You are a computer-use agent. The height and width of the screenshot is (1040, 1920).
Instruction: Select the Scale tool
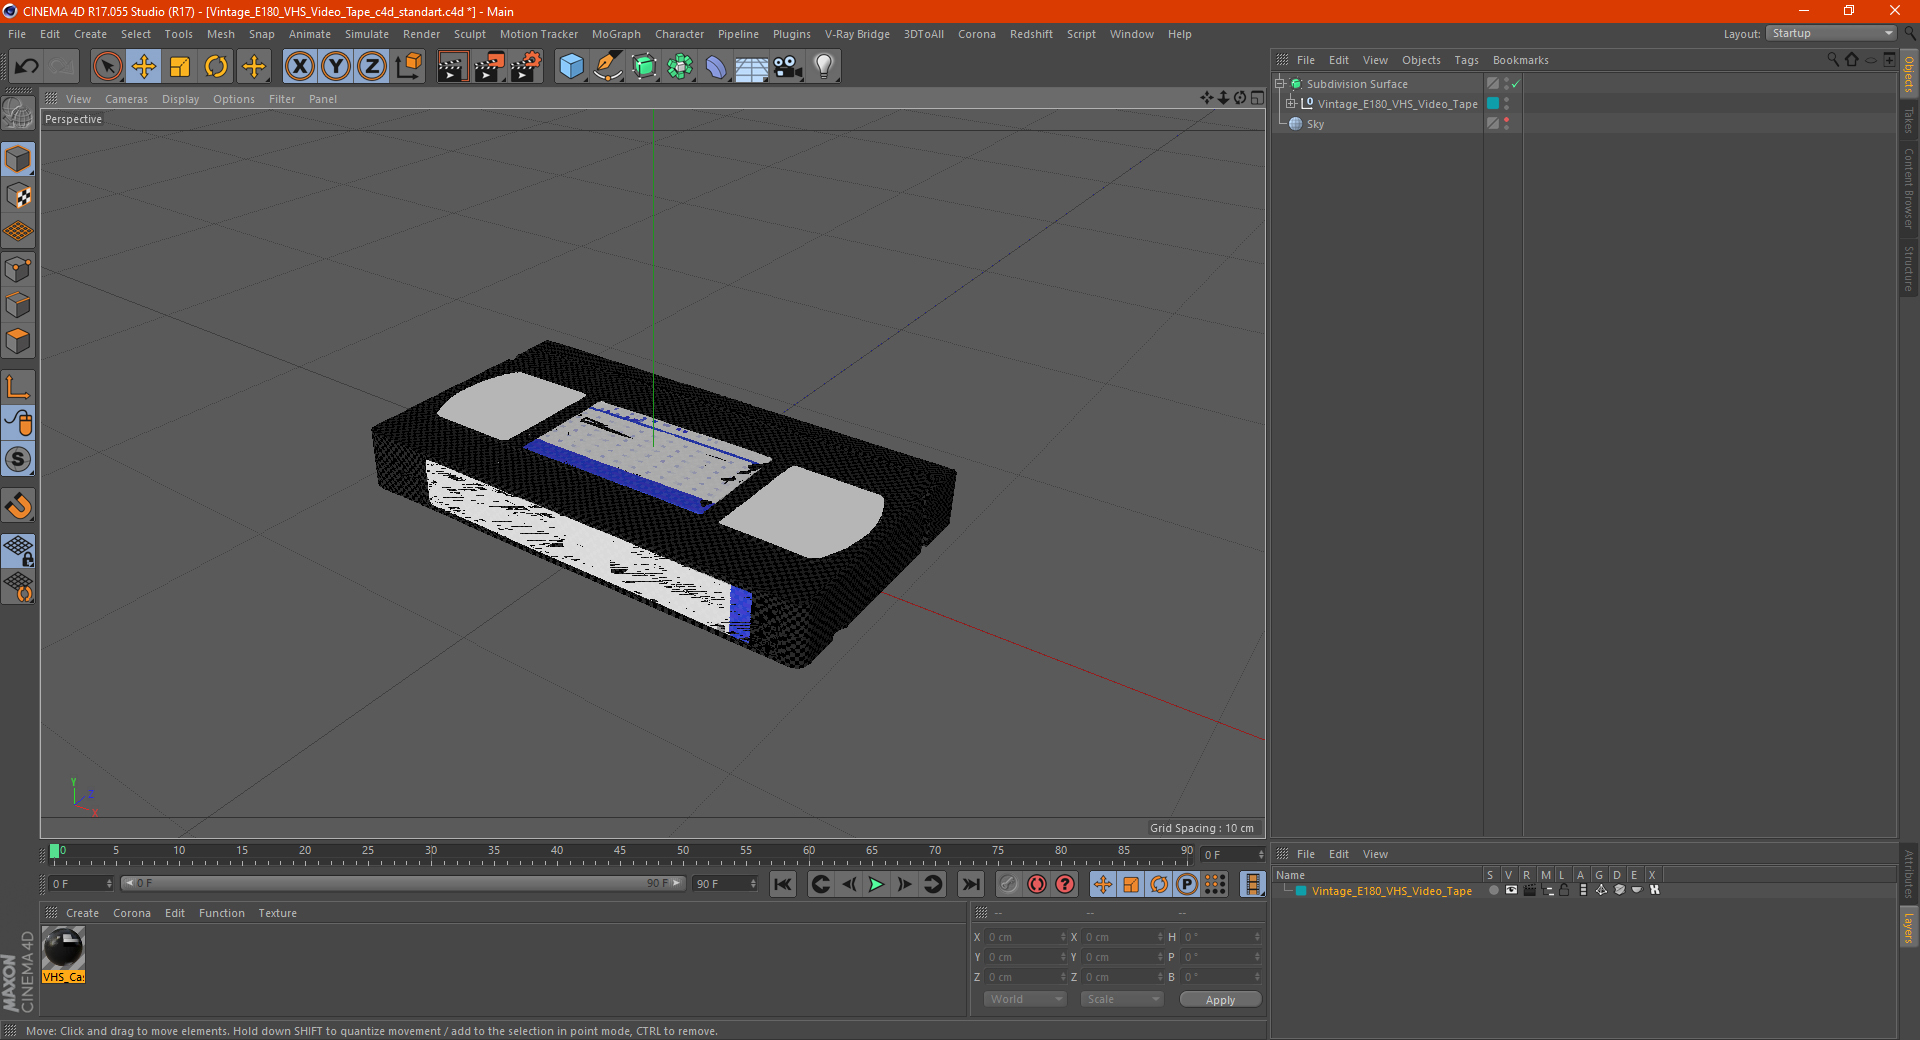[180, 67]
